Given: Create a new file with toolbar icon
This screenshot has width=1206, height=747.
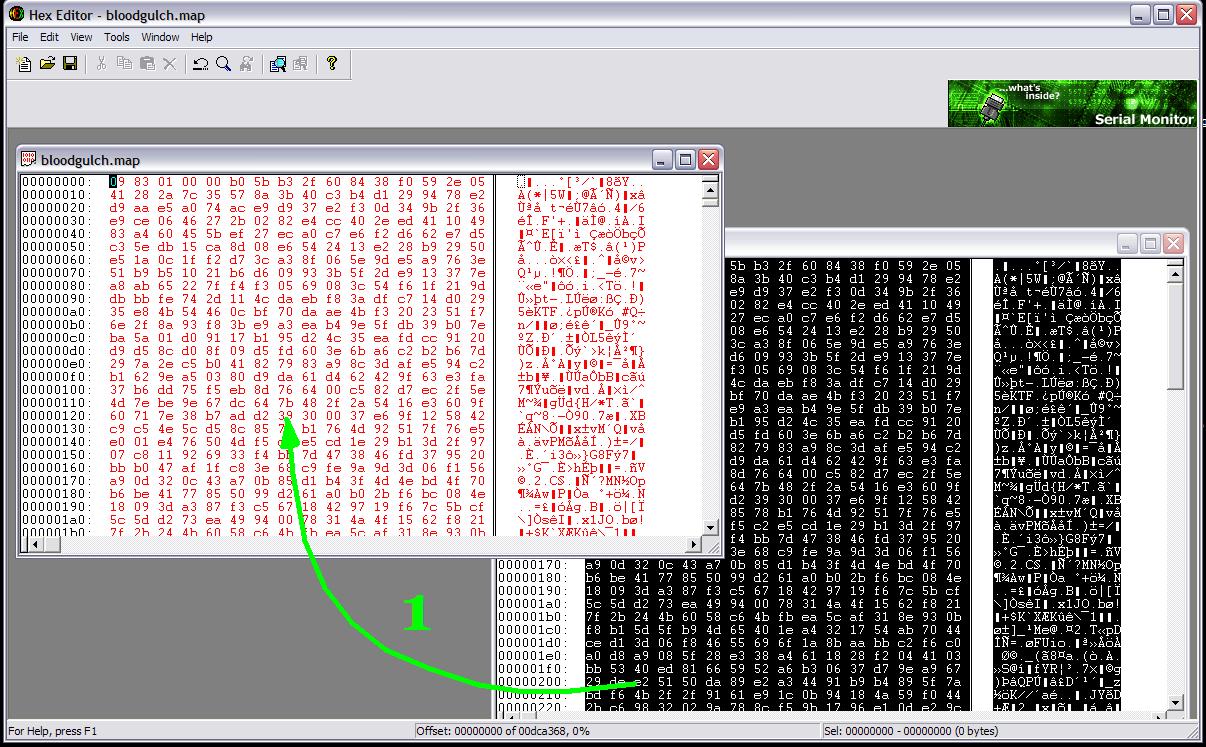Looking at the screenshot, I should [x=25, y=64].
